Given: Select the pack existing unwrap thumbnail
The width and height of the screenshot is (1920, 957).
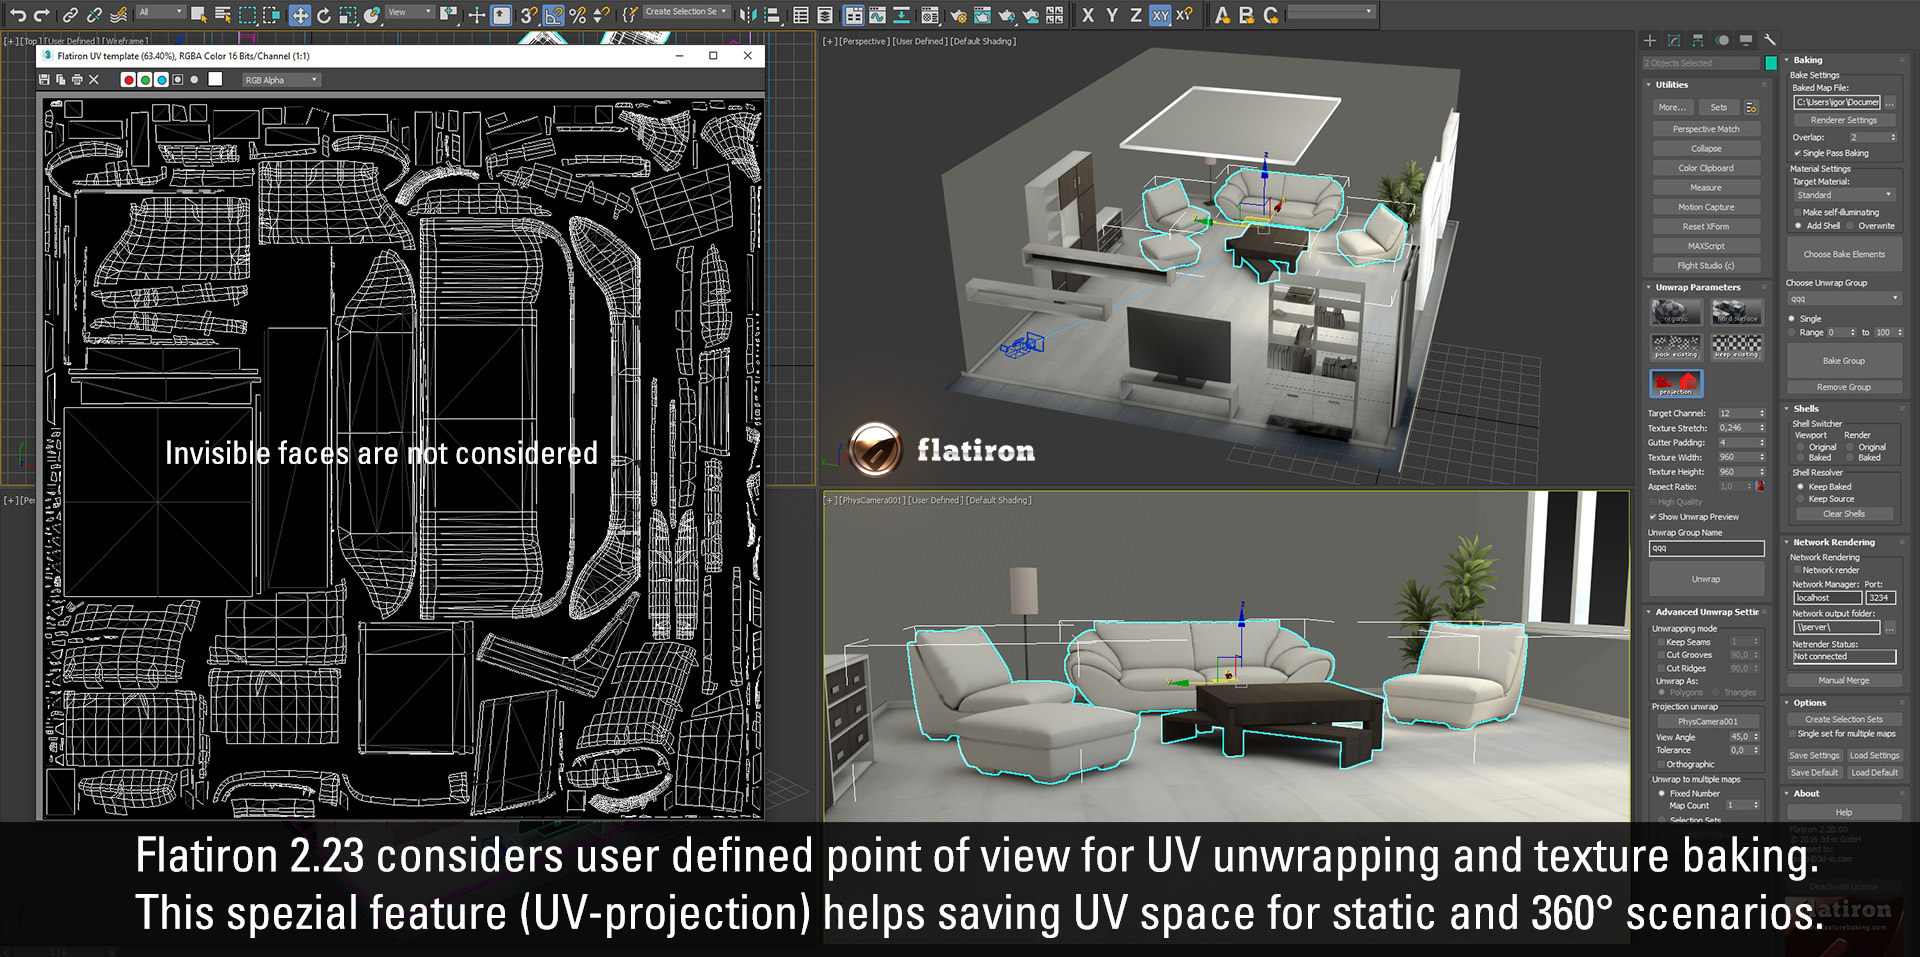Looking at the screenshot, I should coord(1676,347).
